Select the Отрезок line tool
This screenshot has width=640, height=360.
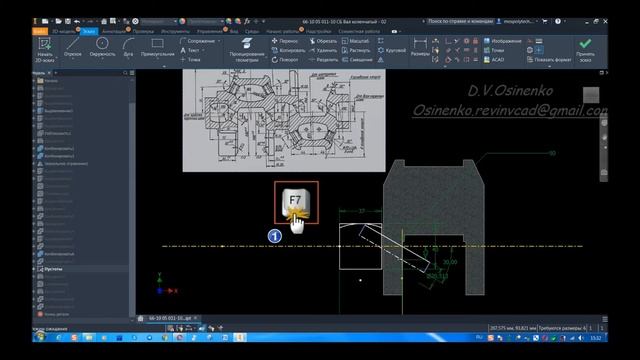pyautogui.click(x=73, y=47)
